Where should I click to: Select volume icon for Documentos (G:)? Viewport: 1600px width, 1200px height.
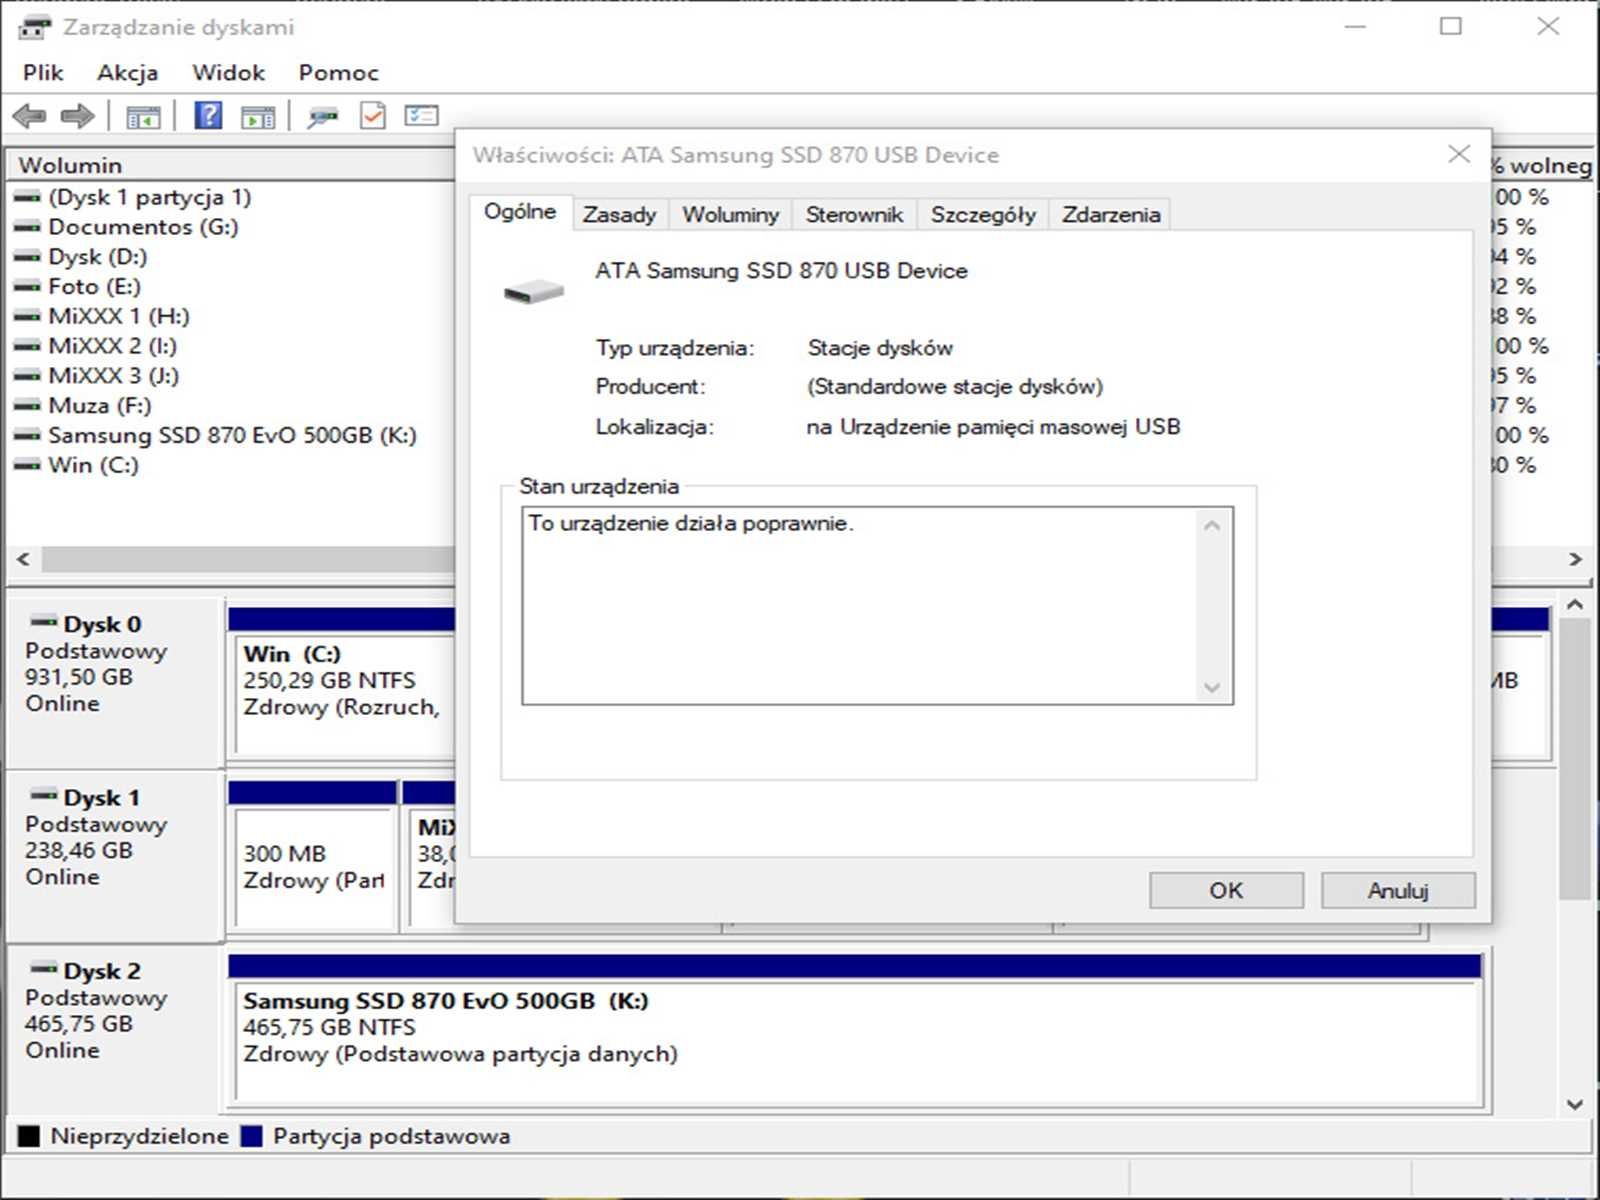pyautogui.click(x=27, y=227)
